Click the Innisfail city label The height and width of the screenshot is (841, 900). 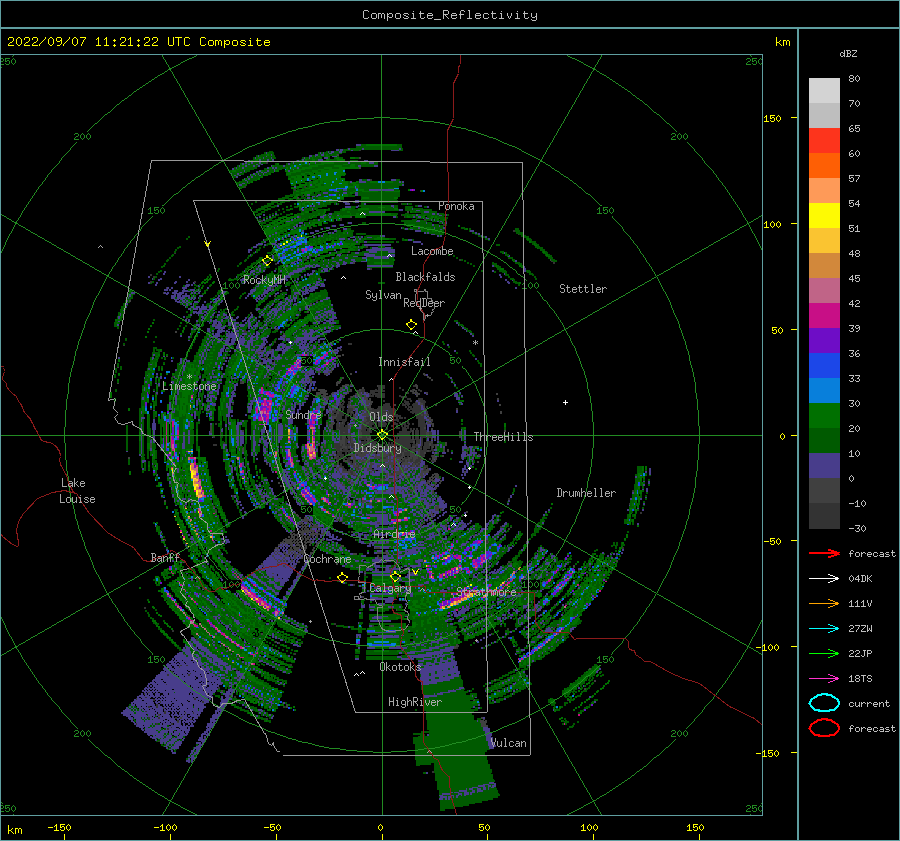click(x=404, y=362)
